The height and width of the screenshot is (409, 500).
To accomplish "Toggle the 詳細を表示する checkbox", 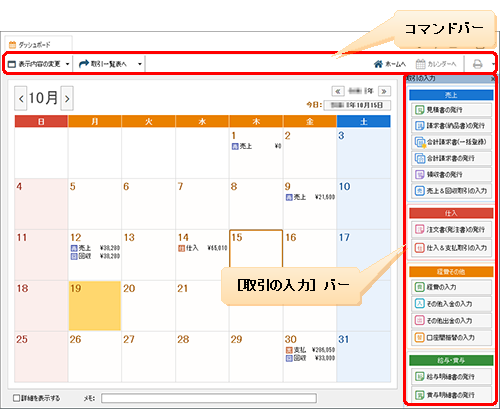I will pos(16,398).
